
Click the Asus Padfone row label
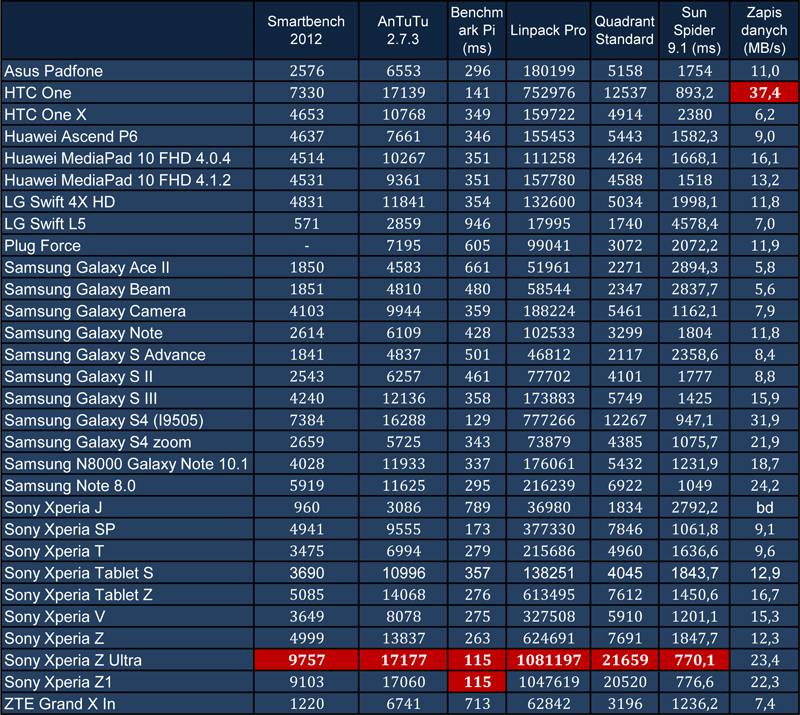pyautogui.click(x=54, y=71)
